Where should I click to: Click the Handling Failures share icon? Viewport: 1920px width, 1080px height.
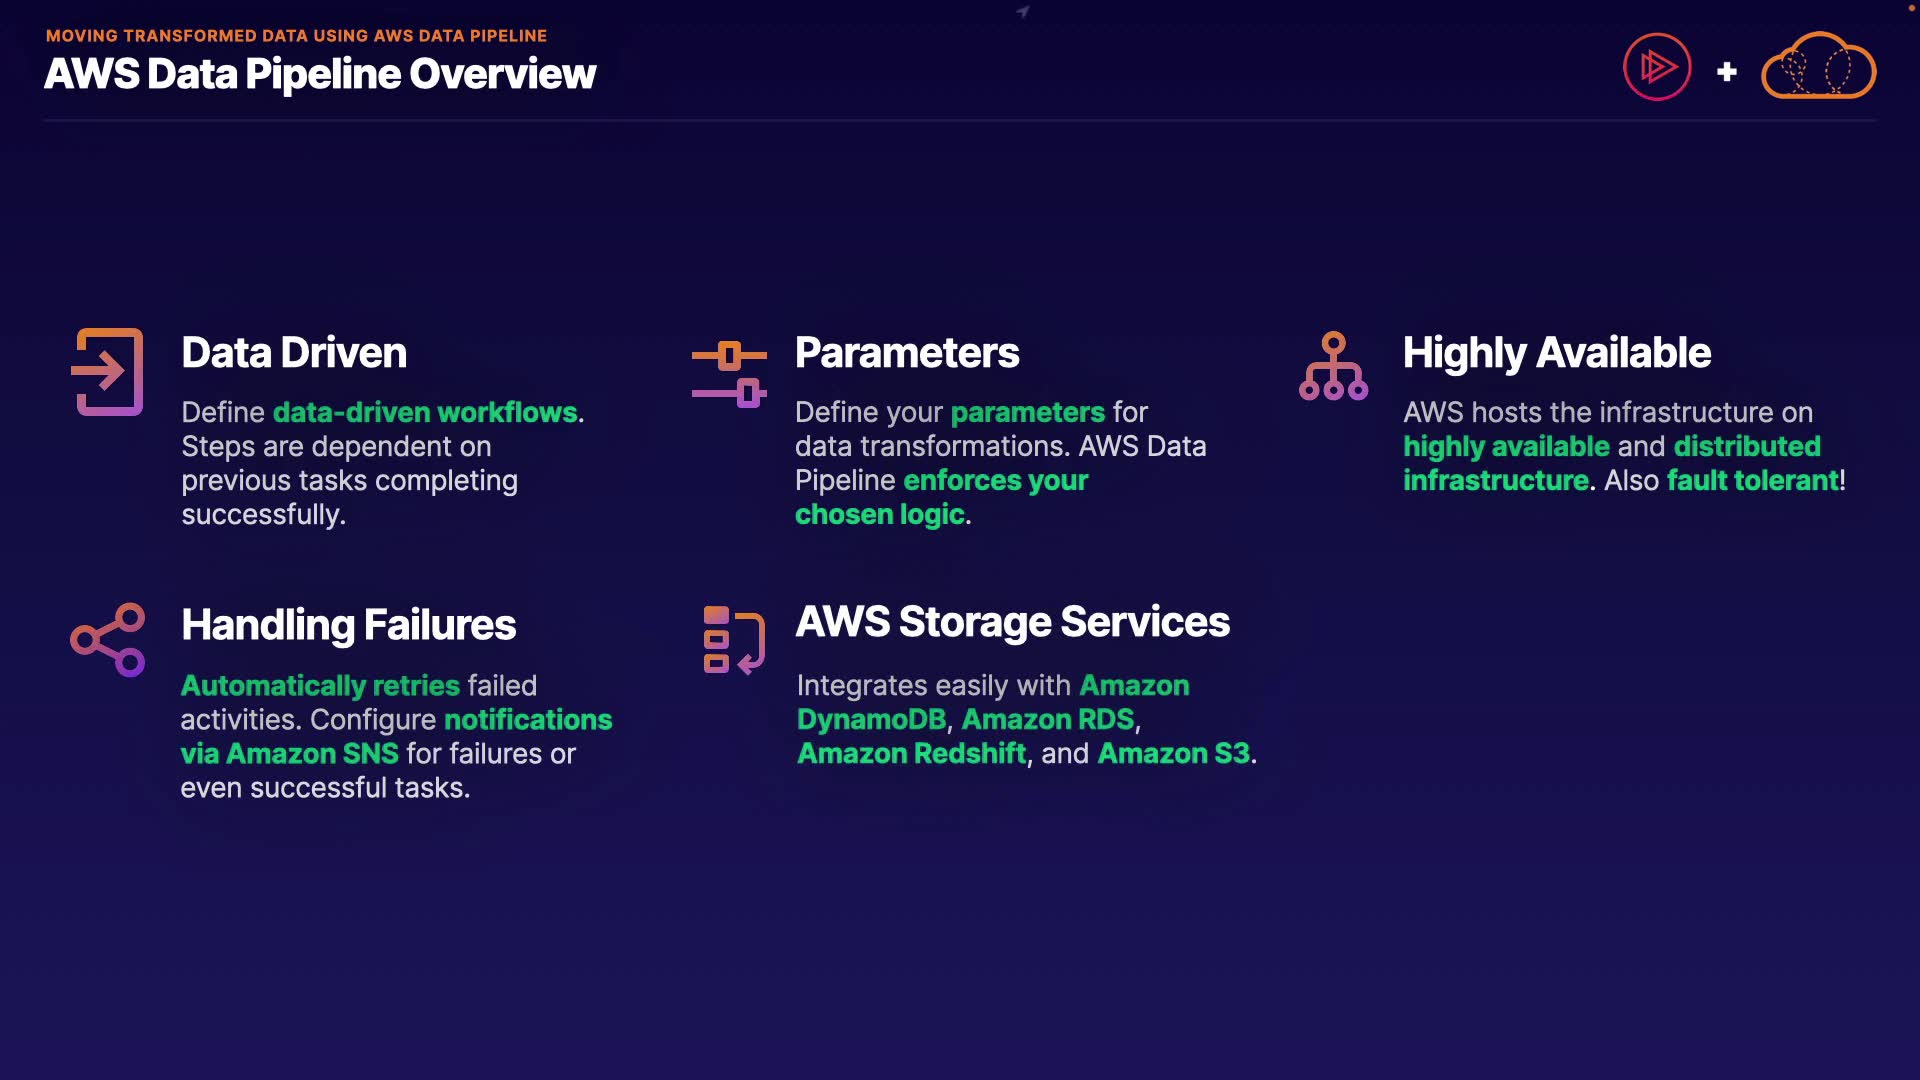pos(108,639)
